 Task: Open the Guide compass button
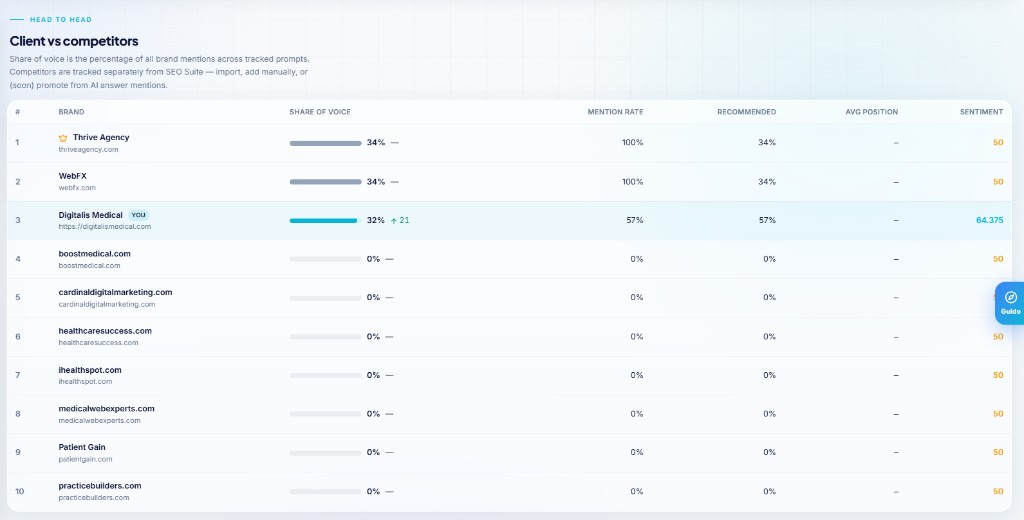point(1010,303)
